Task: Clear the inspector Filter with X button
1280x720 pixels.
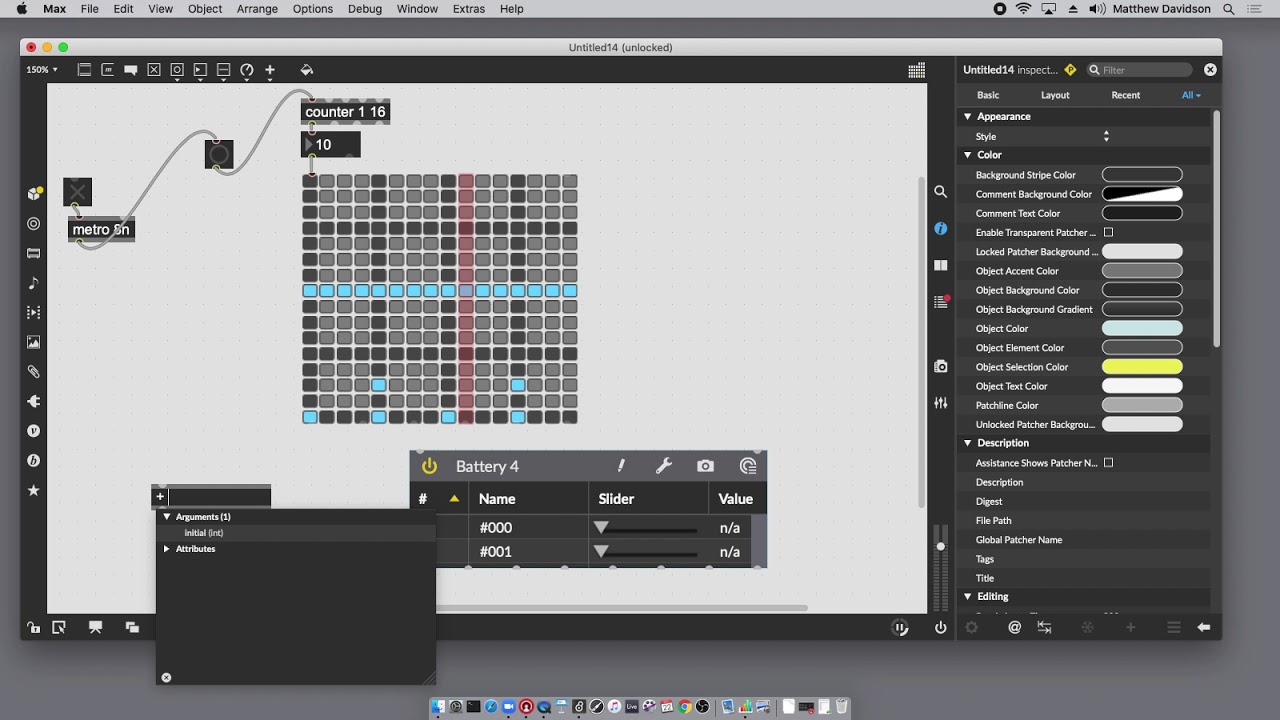Action: [1210, 70]
